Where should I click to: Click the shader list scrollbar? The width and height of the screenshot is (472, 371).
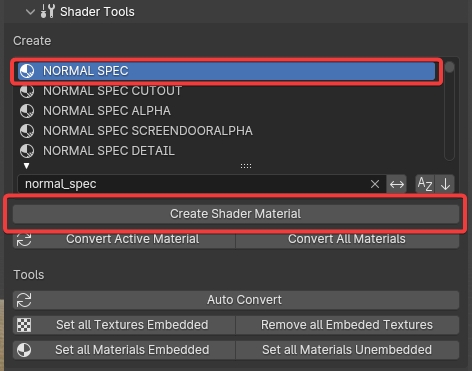click(x=449, y=110)
